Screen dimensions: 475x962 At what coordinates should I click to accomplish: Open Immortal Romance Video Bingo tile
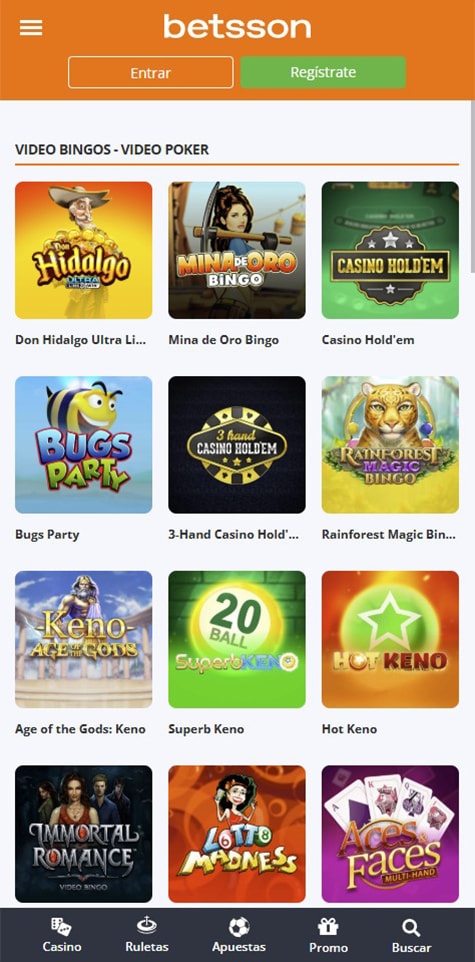83,834
